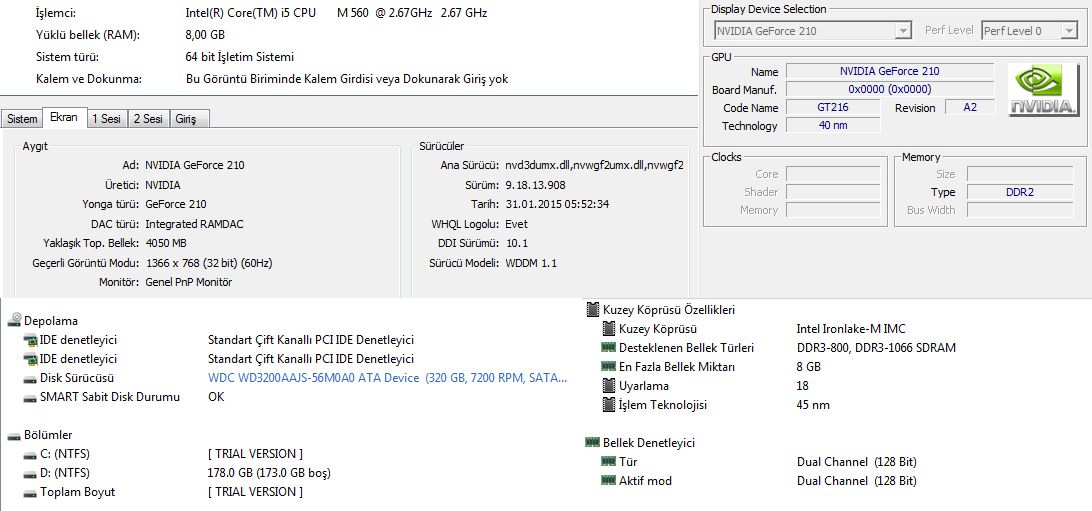
Task: Click the NVIDIA logo image
Action: 1043,91
